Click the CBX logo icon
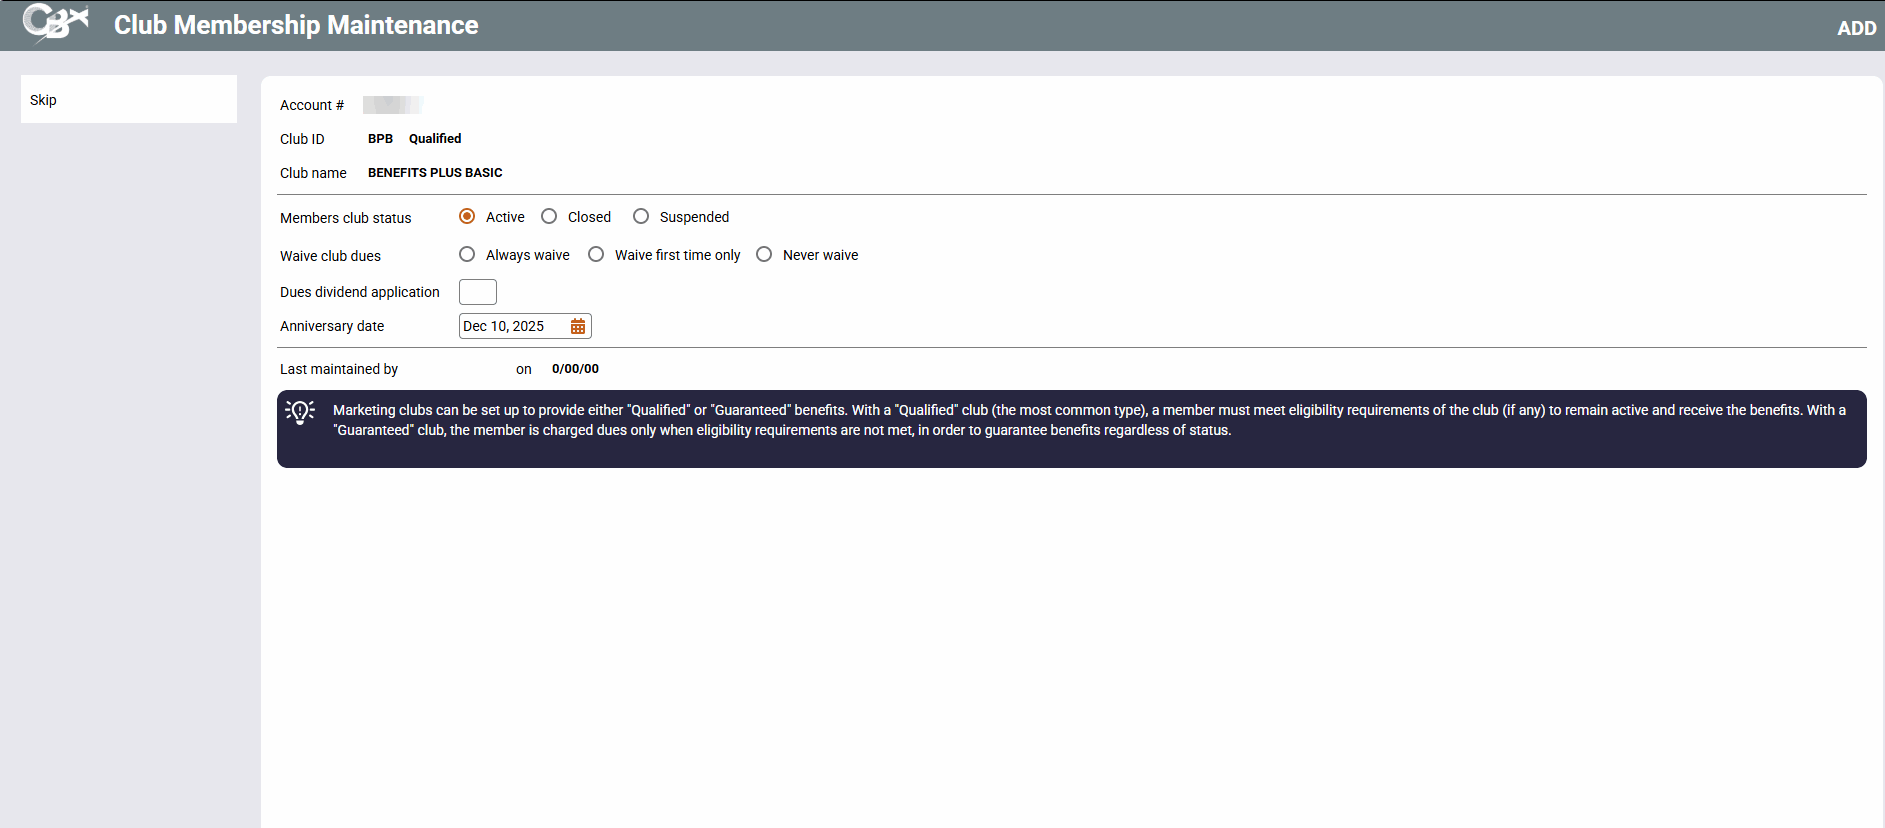Viewport: 1885px width, 828px height. pyautogui.click(x=55, y=23)
